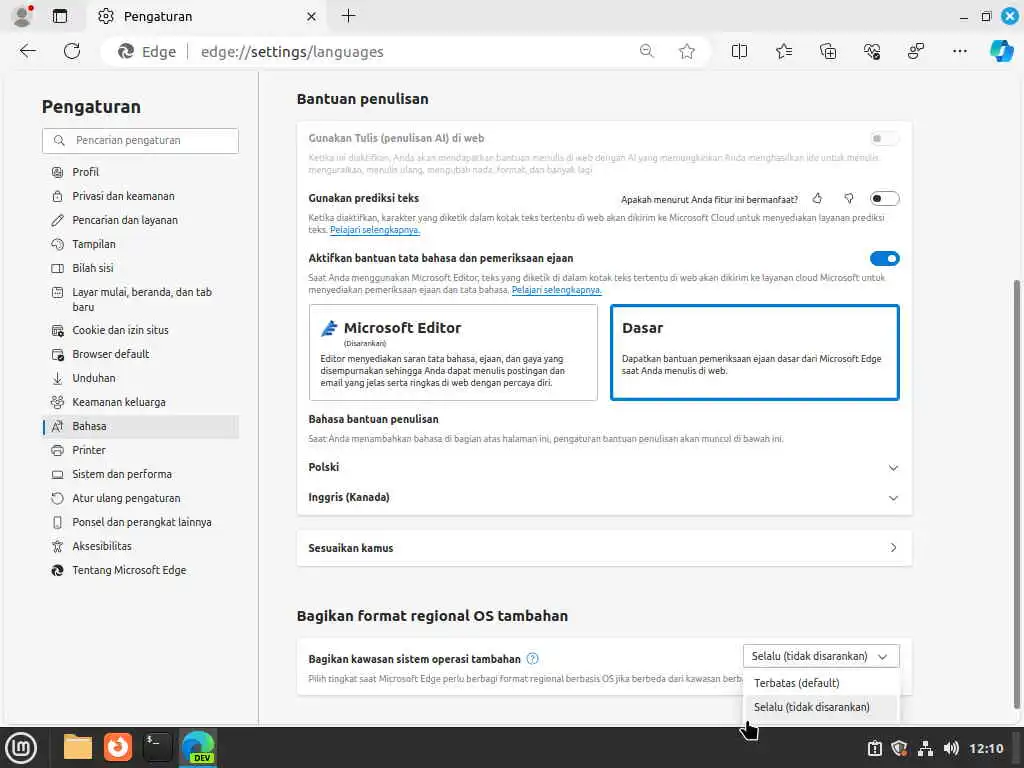Focus the Pencarian pengaturan search box
The height and width of the screenshot is (768, 1024).
140,140
